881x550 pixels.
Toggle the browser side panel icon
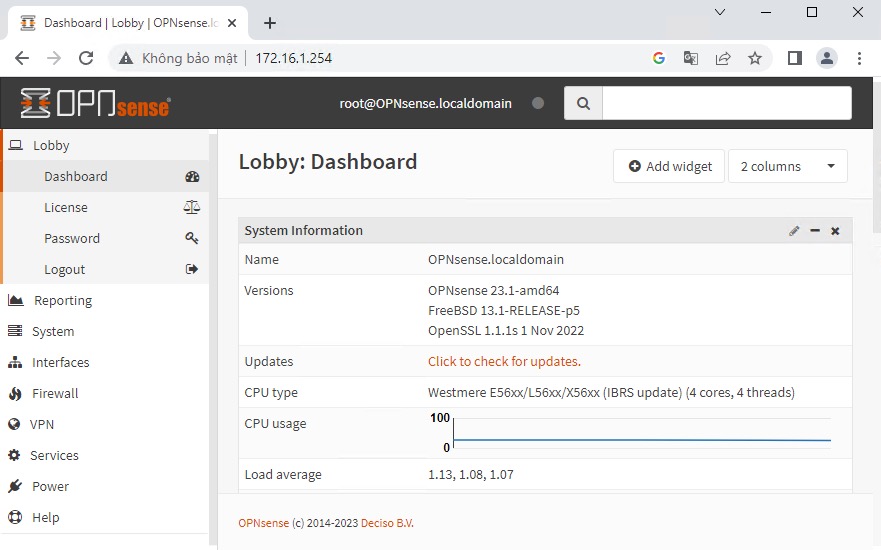click(794, 58)
